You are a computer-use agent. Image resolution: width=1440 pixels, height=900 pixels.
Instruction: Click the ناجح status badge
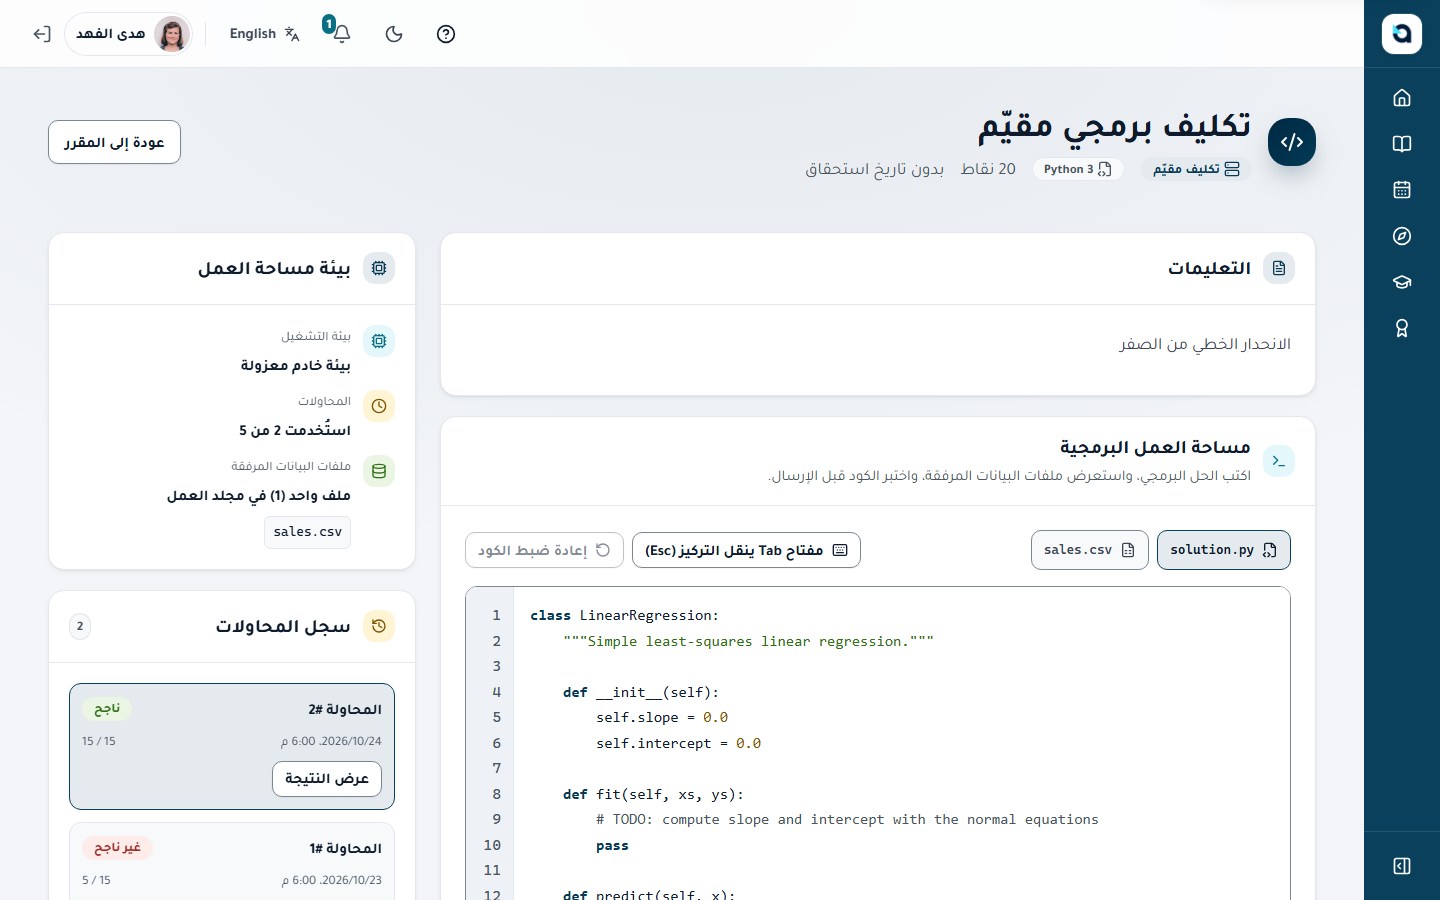coord(107,709)
